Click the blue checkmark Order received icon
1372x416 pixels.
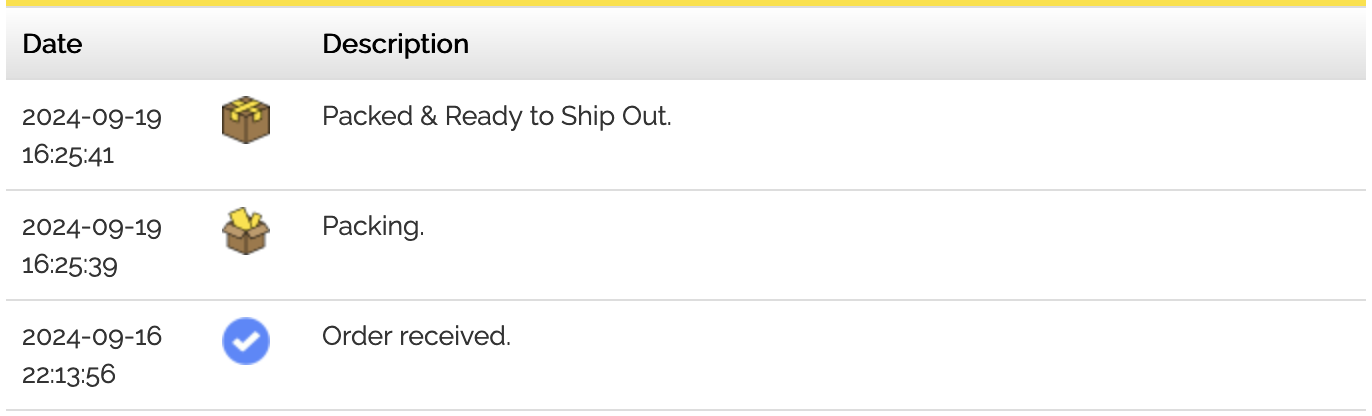click(246, 342)
